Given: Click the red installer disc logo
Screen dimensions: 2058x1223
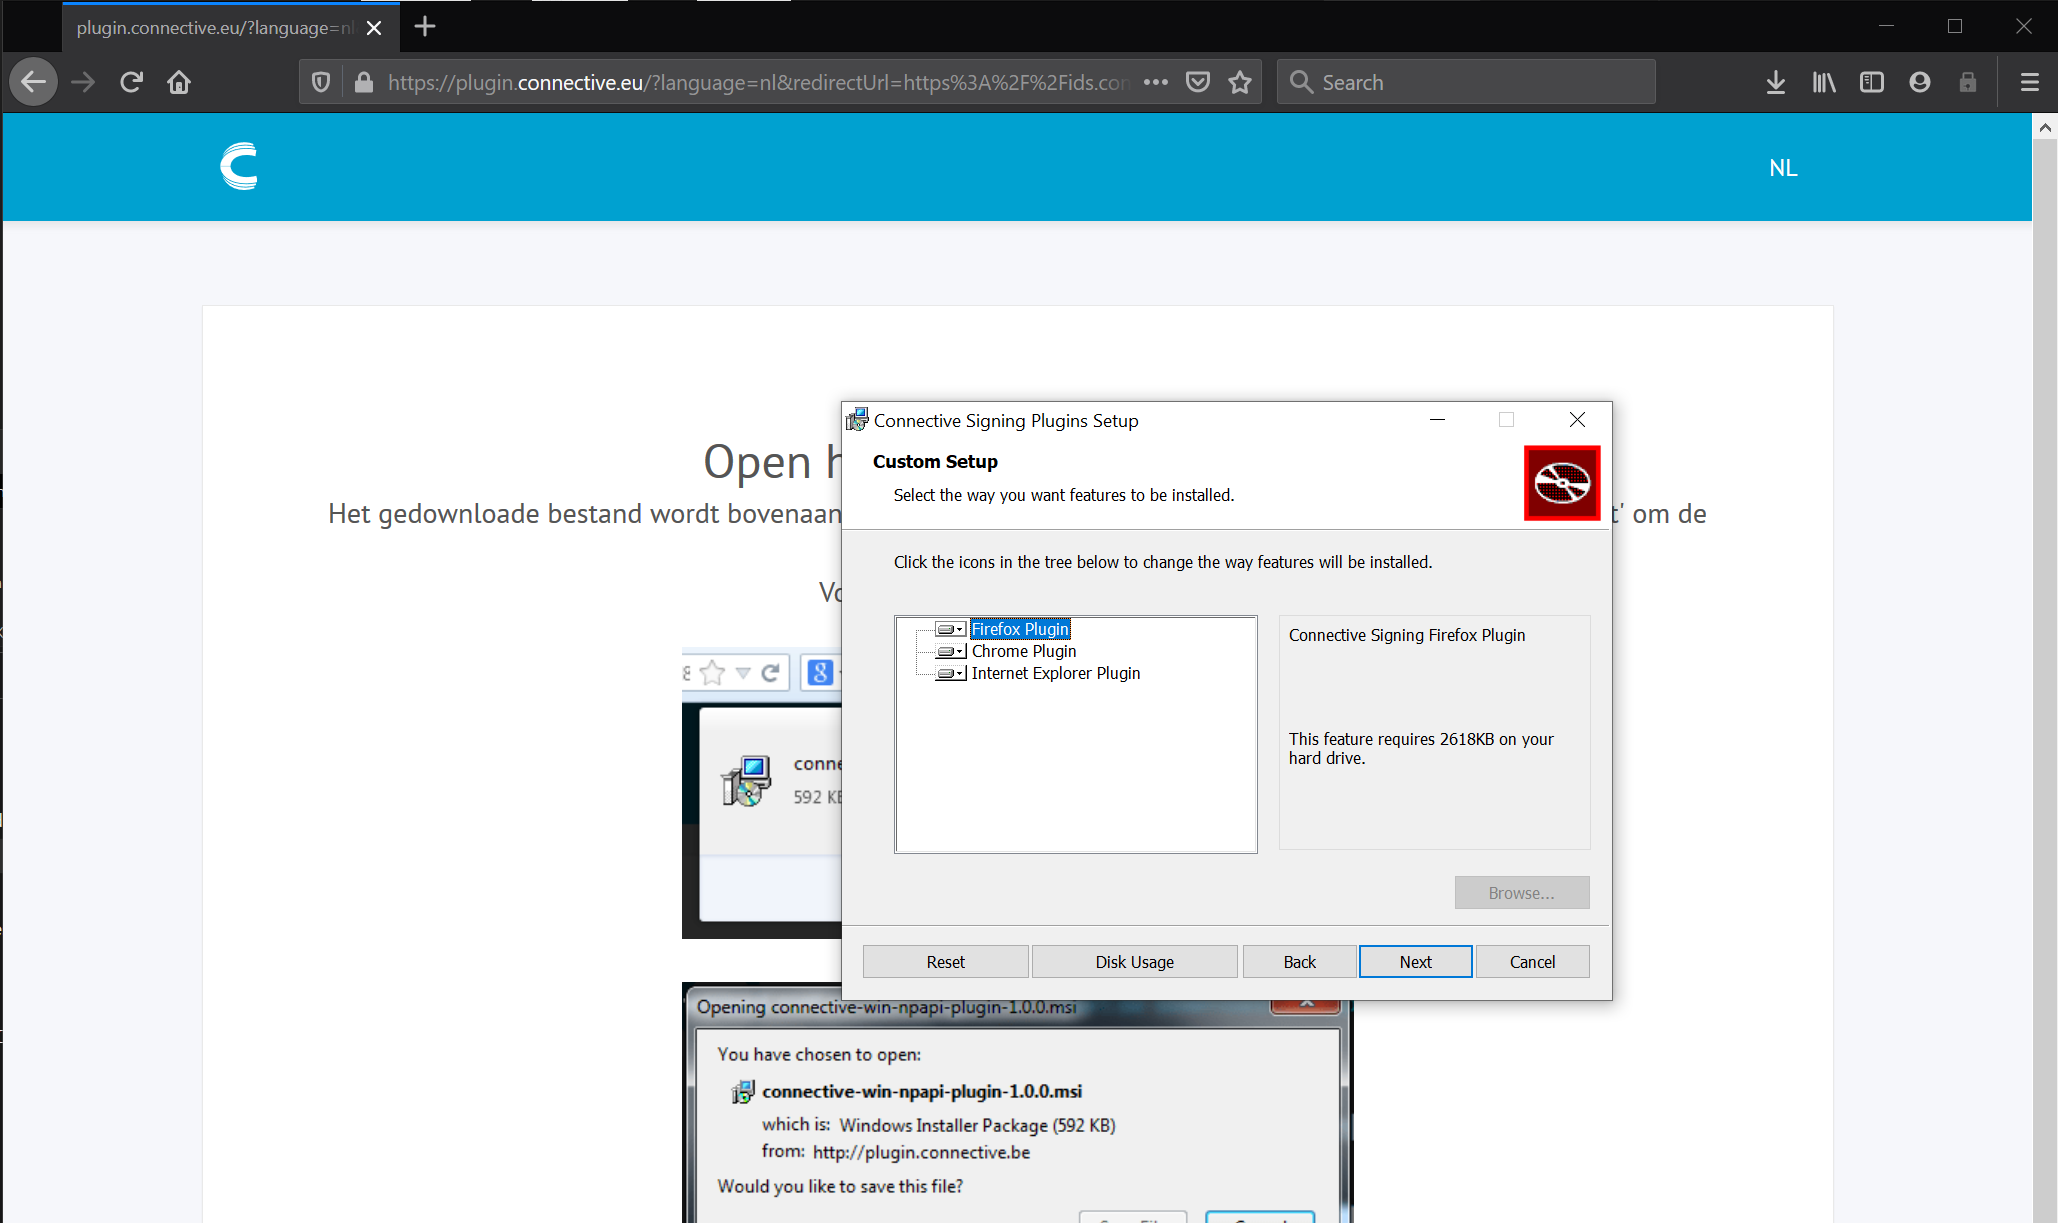Looking at the screenshot, I should (x=1562, y=483).
